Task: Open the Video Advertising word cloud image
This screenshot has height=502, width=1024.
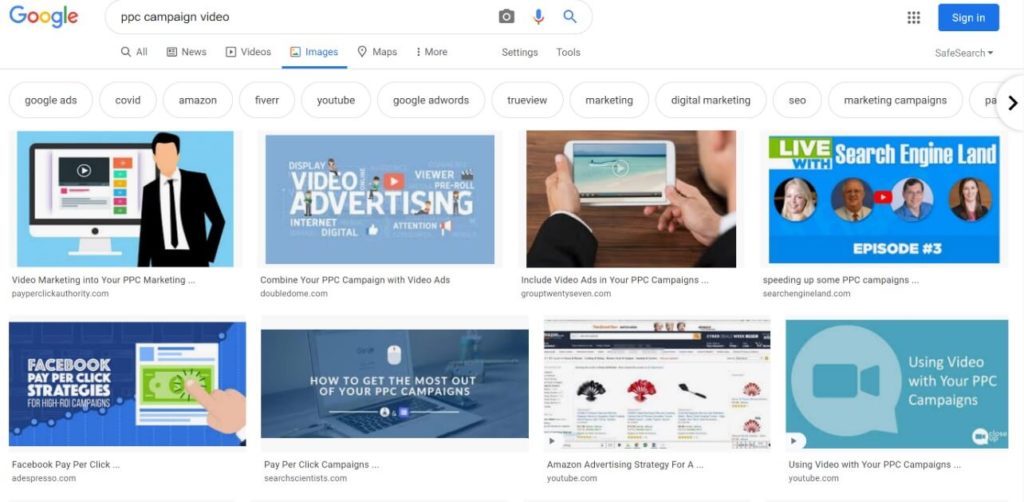Action: click(x=379, y=199)
